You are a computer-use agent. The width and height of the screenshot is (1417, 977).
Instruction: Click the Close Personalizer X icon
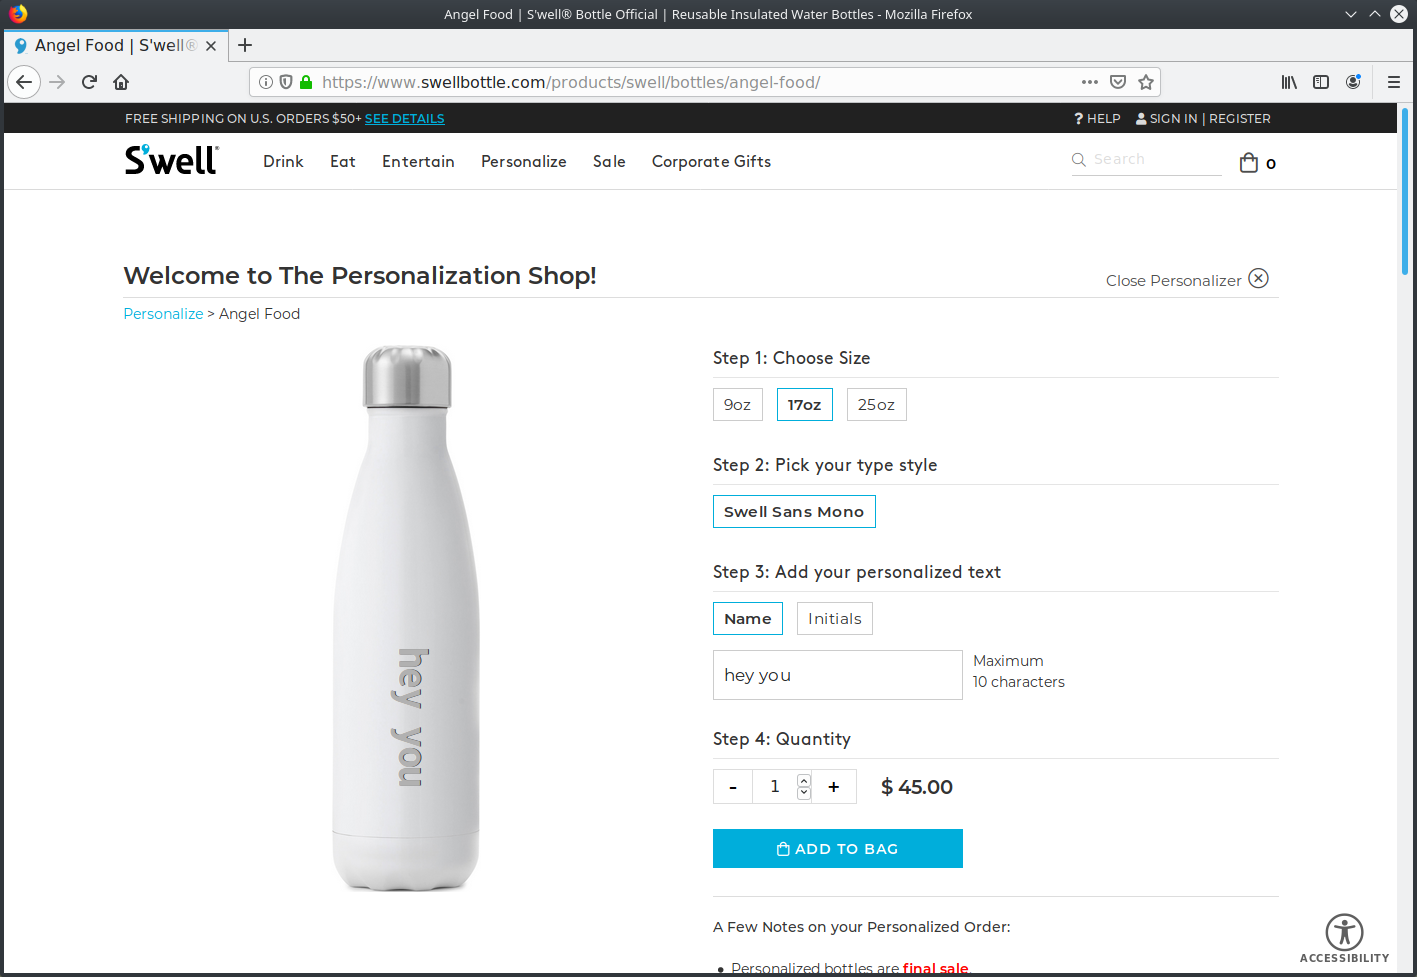1259,279
